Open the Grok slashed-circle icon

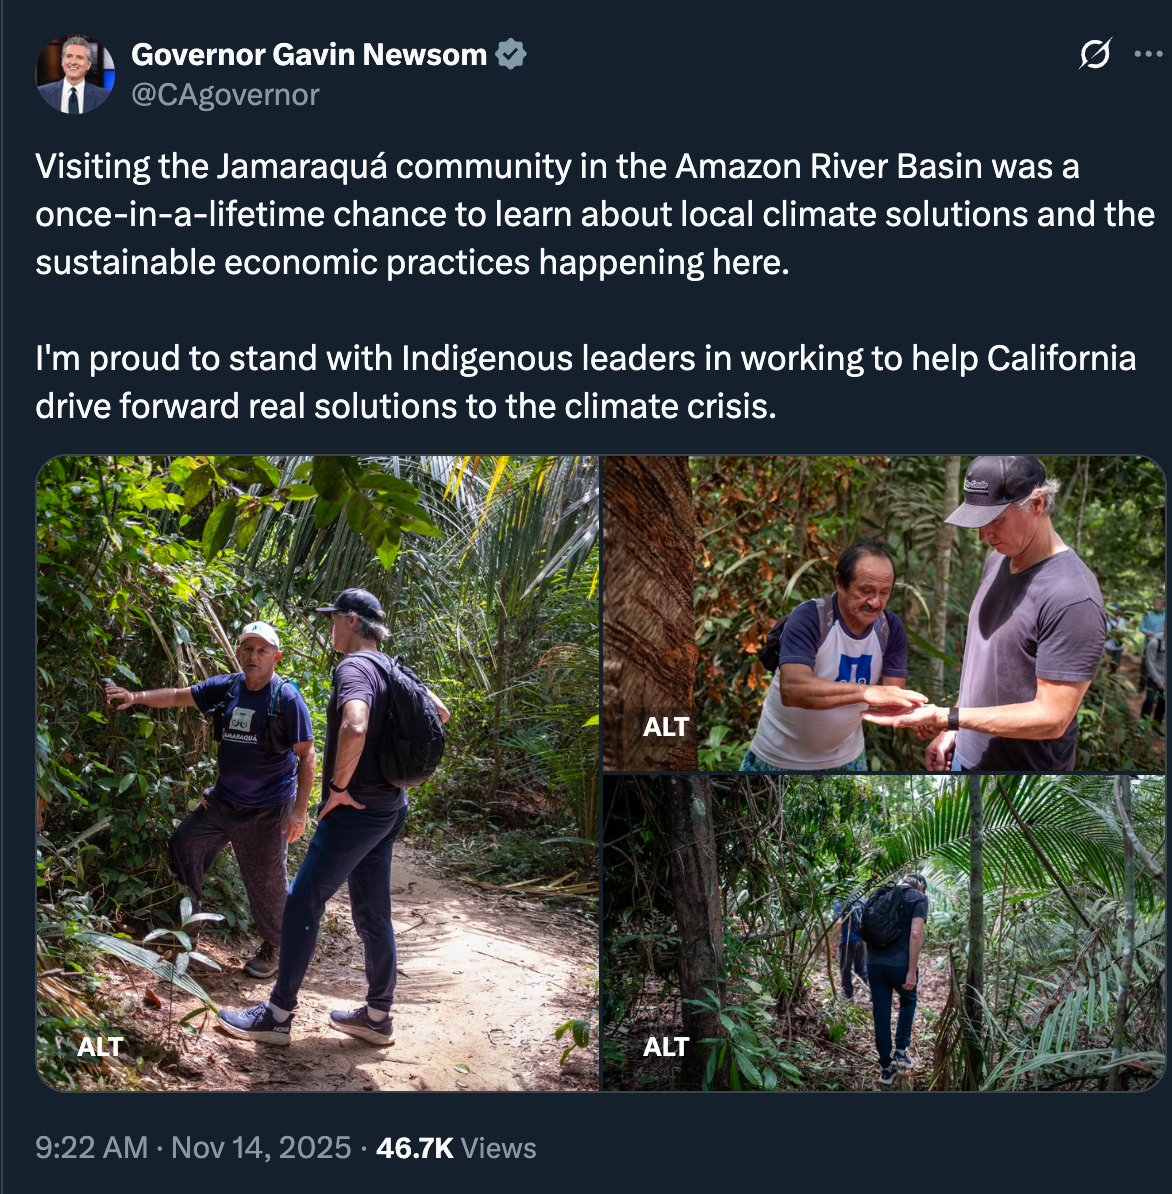pos(1095,54)
